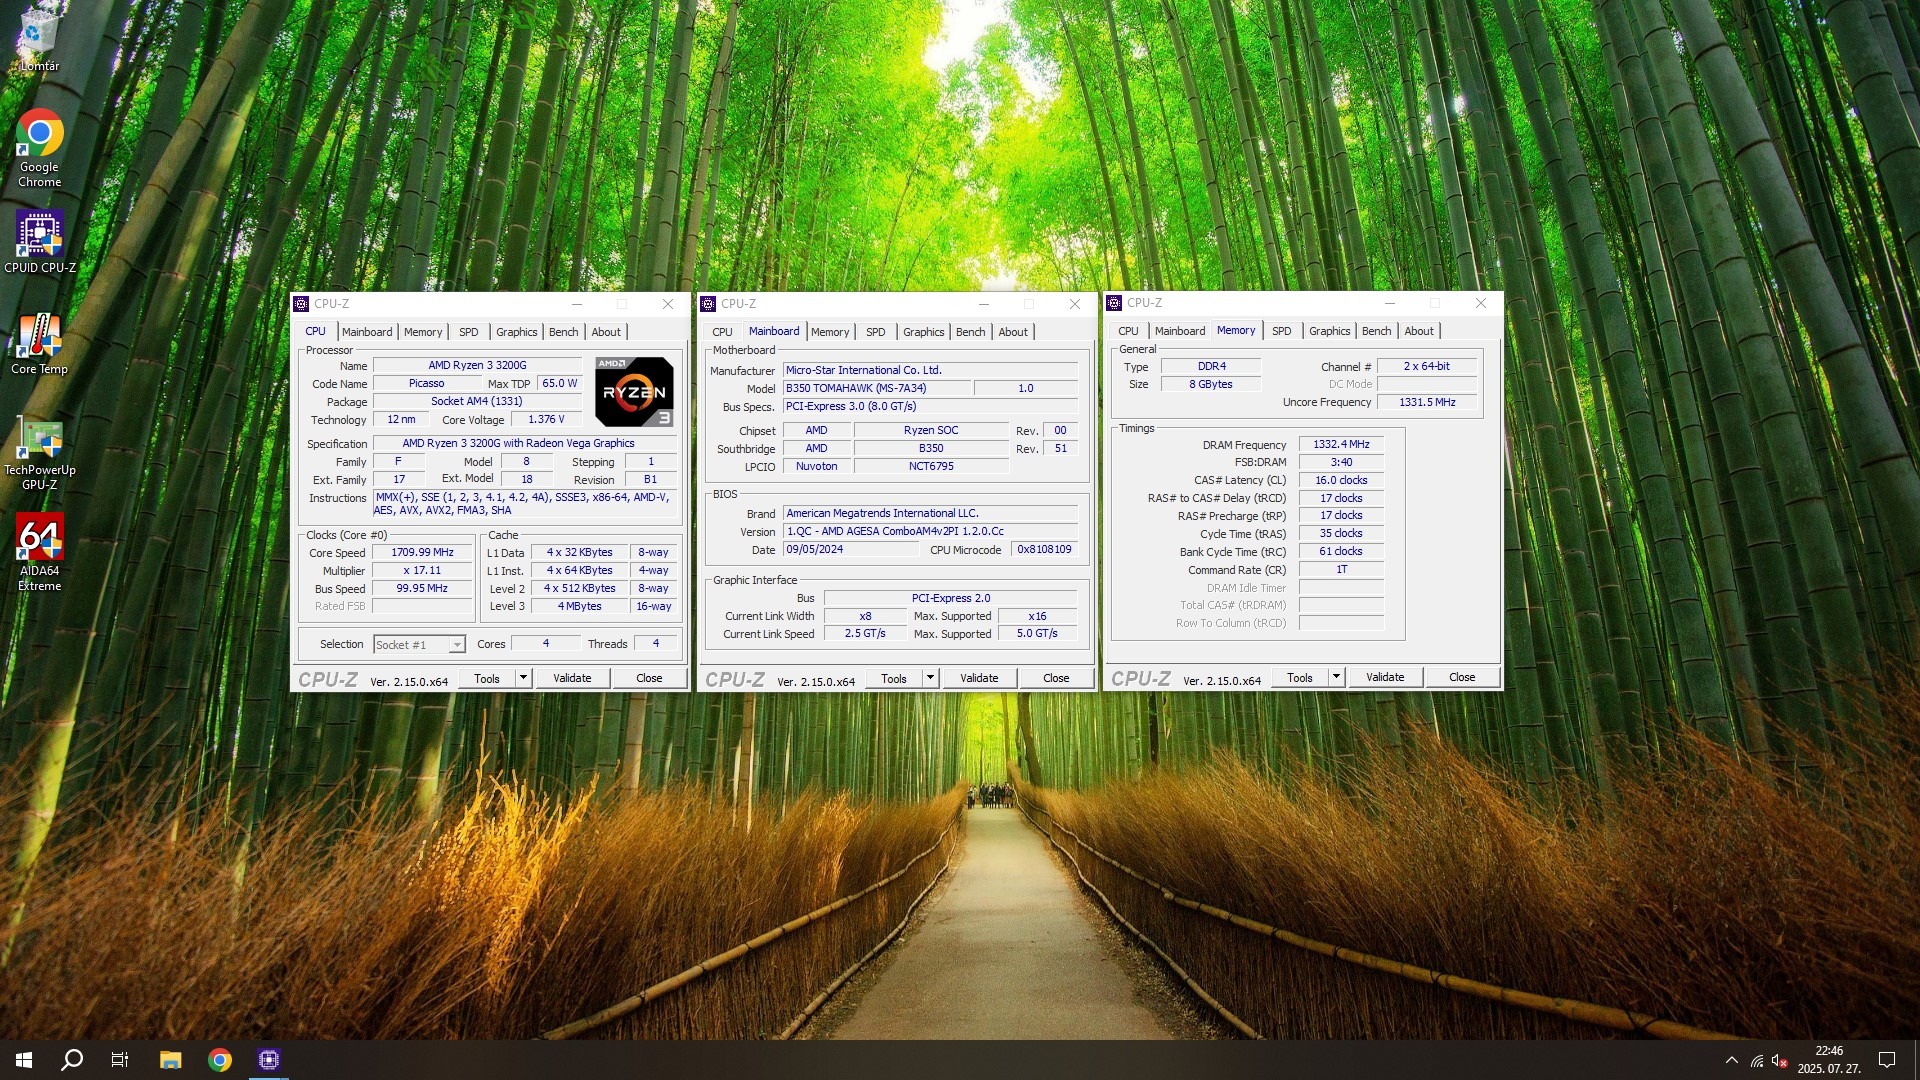Open File Explorer from the taskbar
The width and height of the screenshot is (1920, 1080).
[170, 1060]
